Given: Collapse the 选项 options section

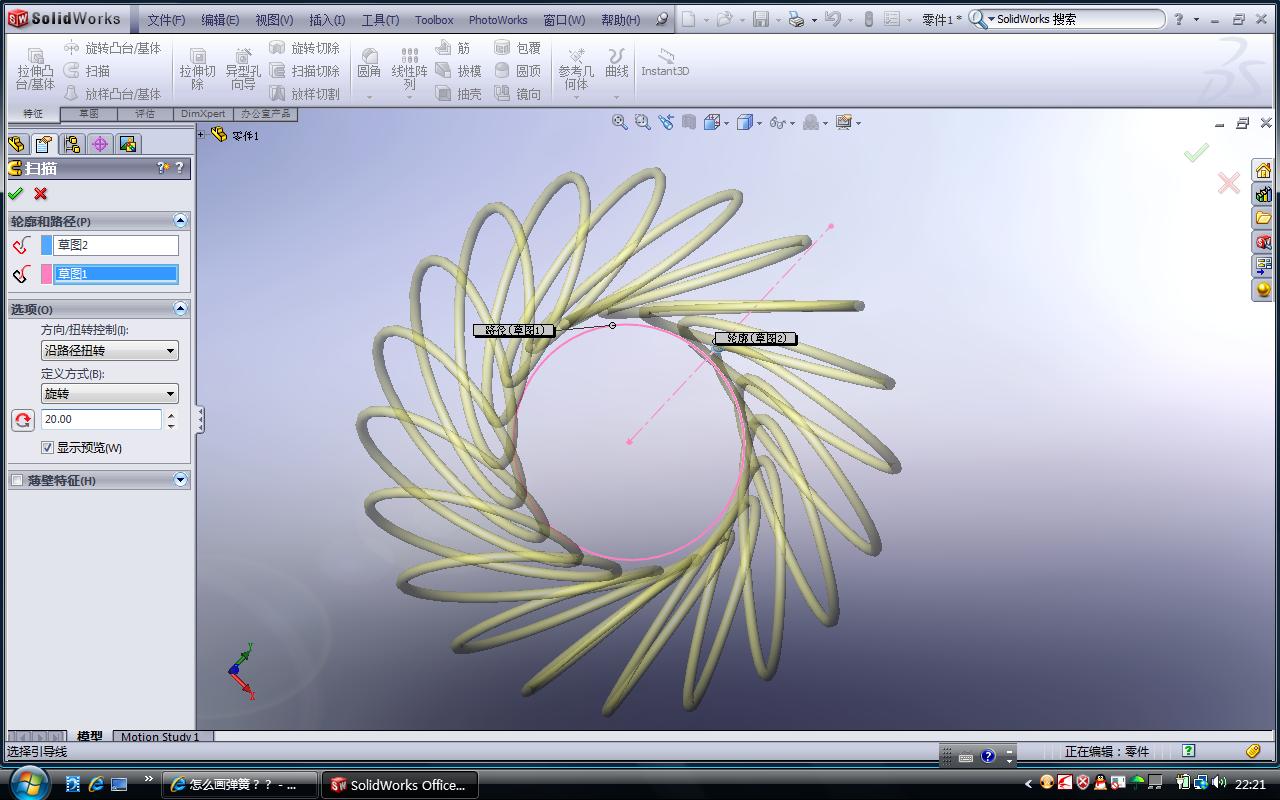Looking at the screenshot, I should pos(180,309).
